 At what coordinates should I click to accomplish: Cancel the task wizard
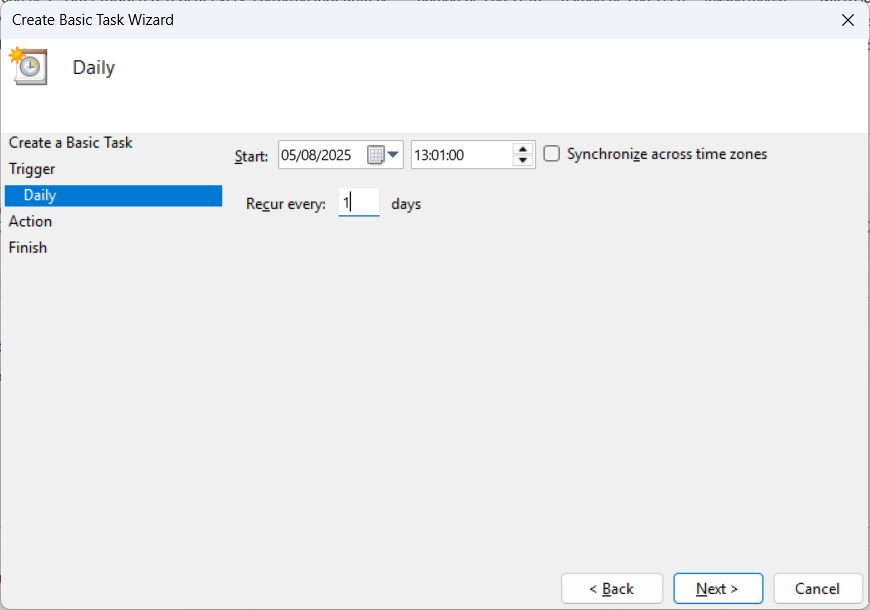pyautogui.click(x=818, y=588)
